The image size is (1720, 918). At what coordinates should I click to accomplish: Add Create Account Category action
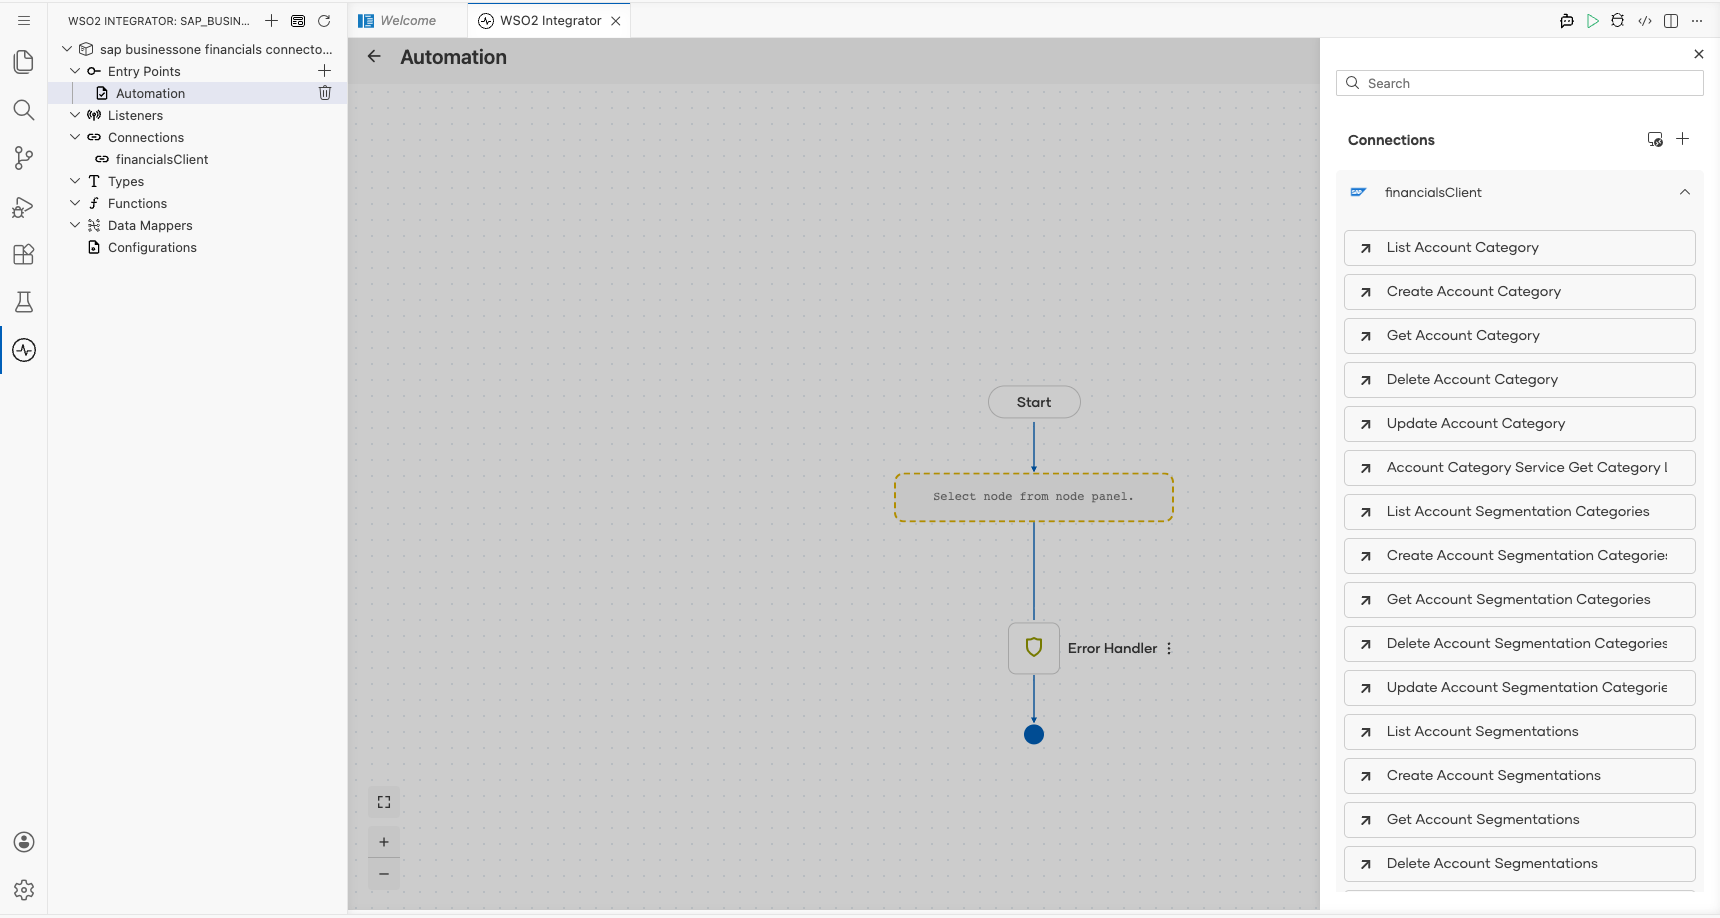tap(1519, 292)
